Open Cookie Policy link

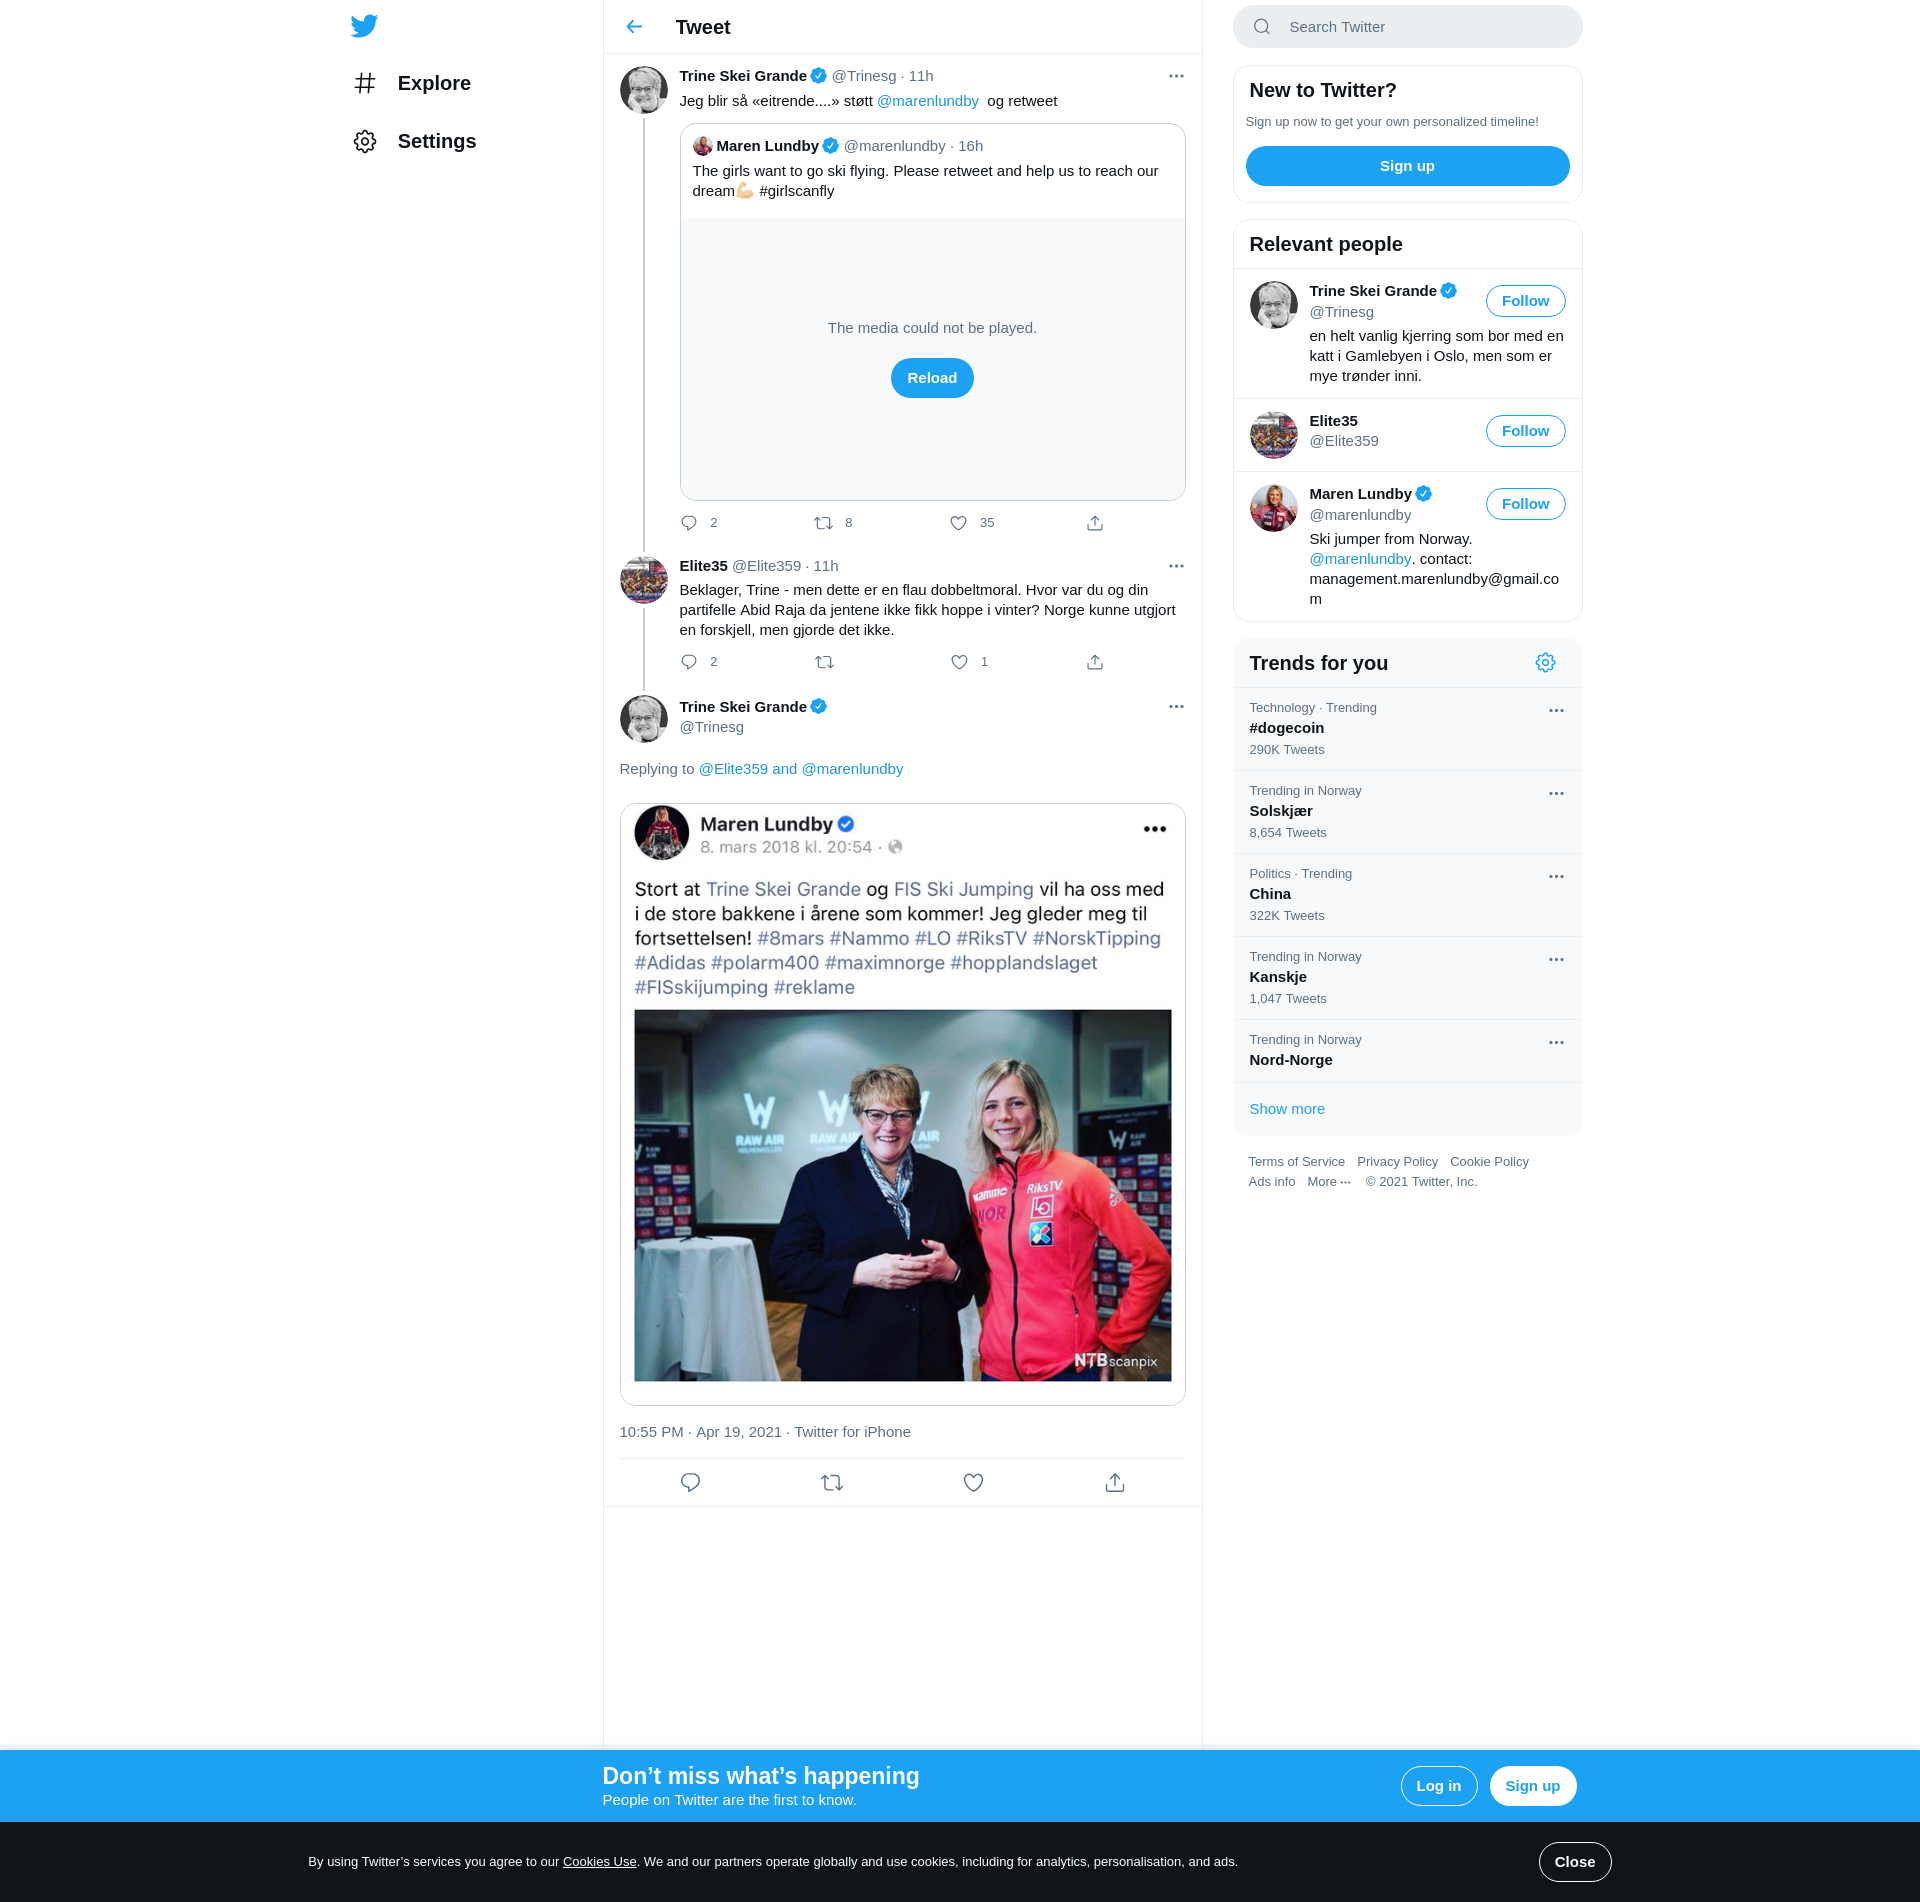1489,1162
